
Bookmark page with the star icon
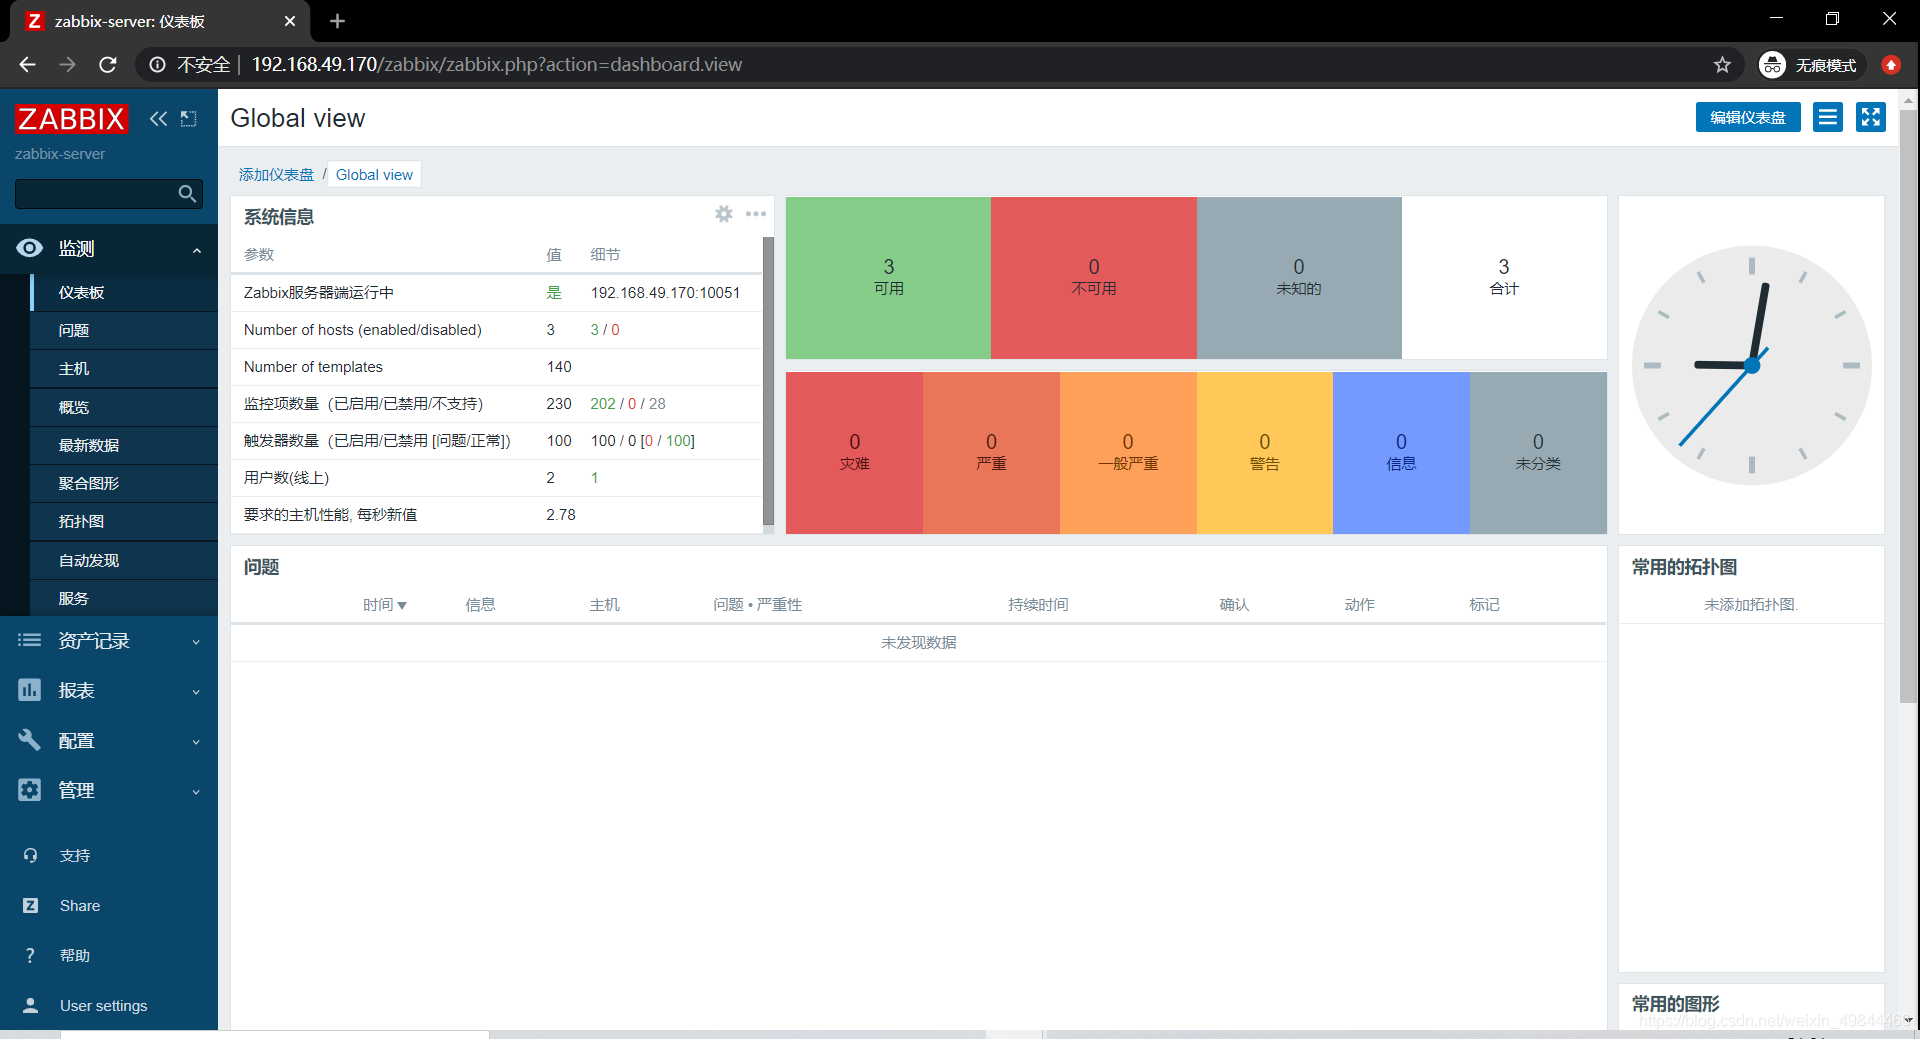tap(1722, 65)
